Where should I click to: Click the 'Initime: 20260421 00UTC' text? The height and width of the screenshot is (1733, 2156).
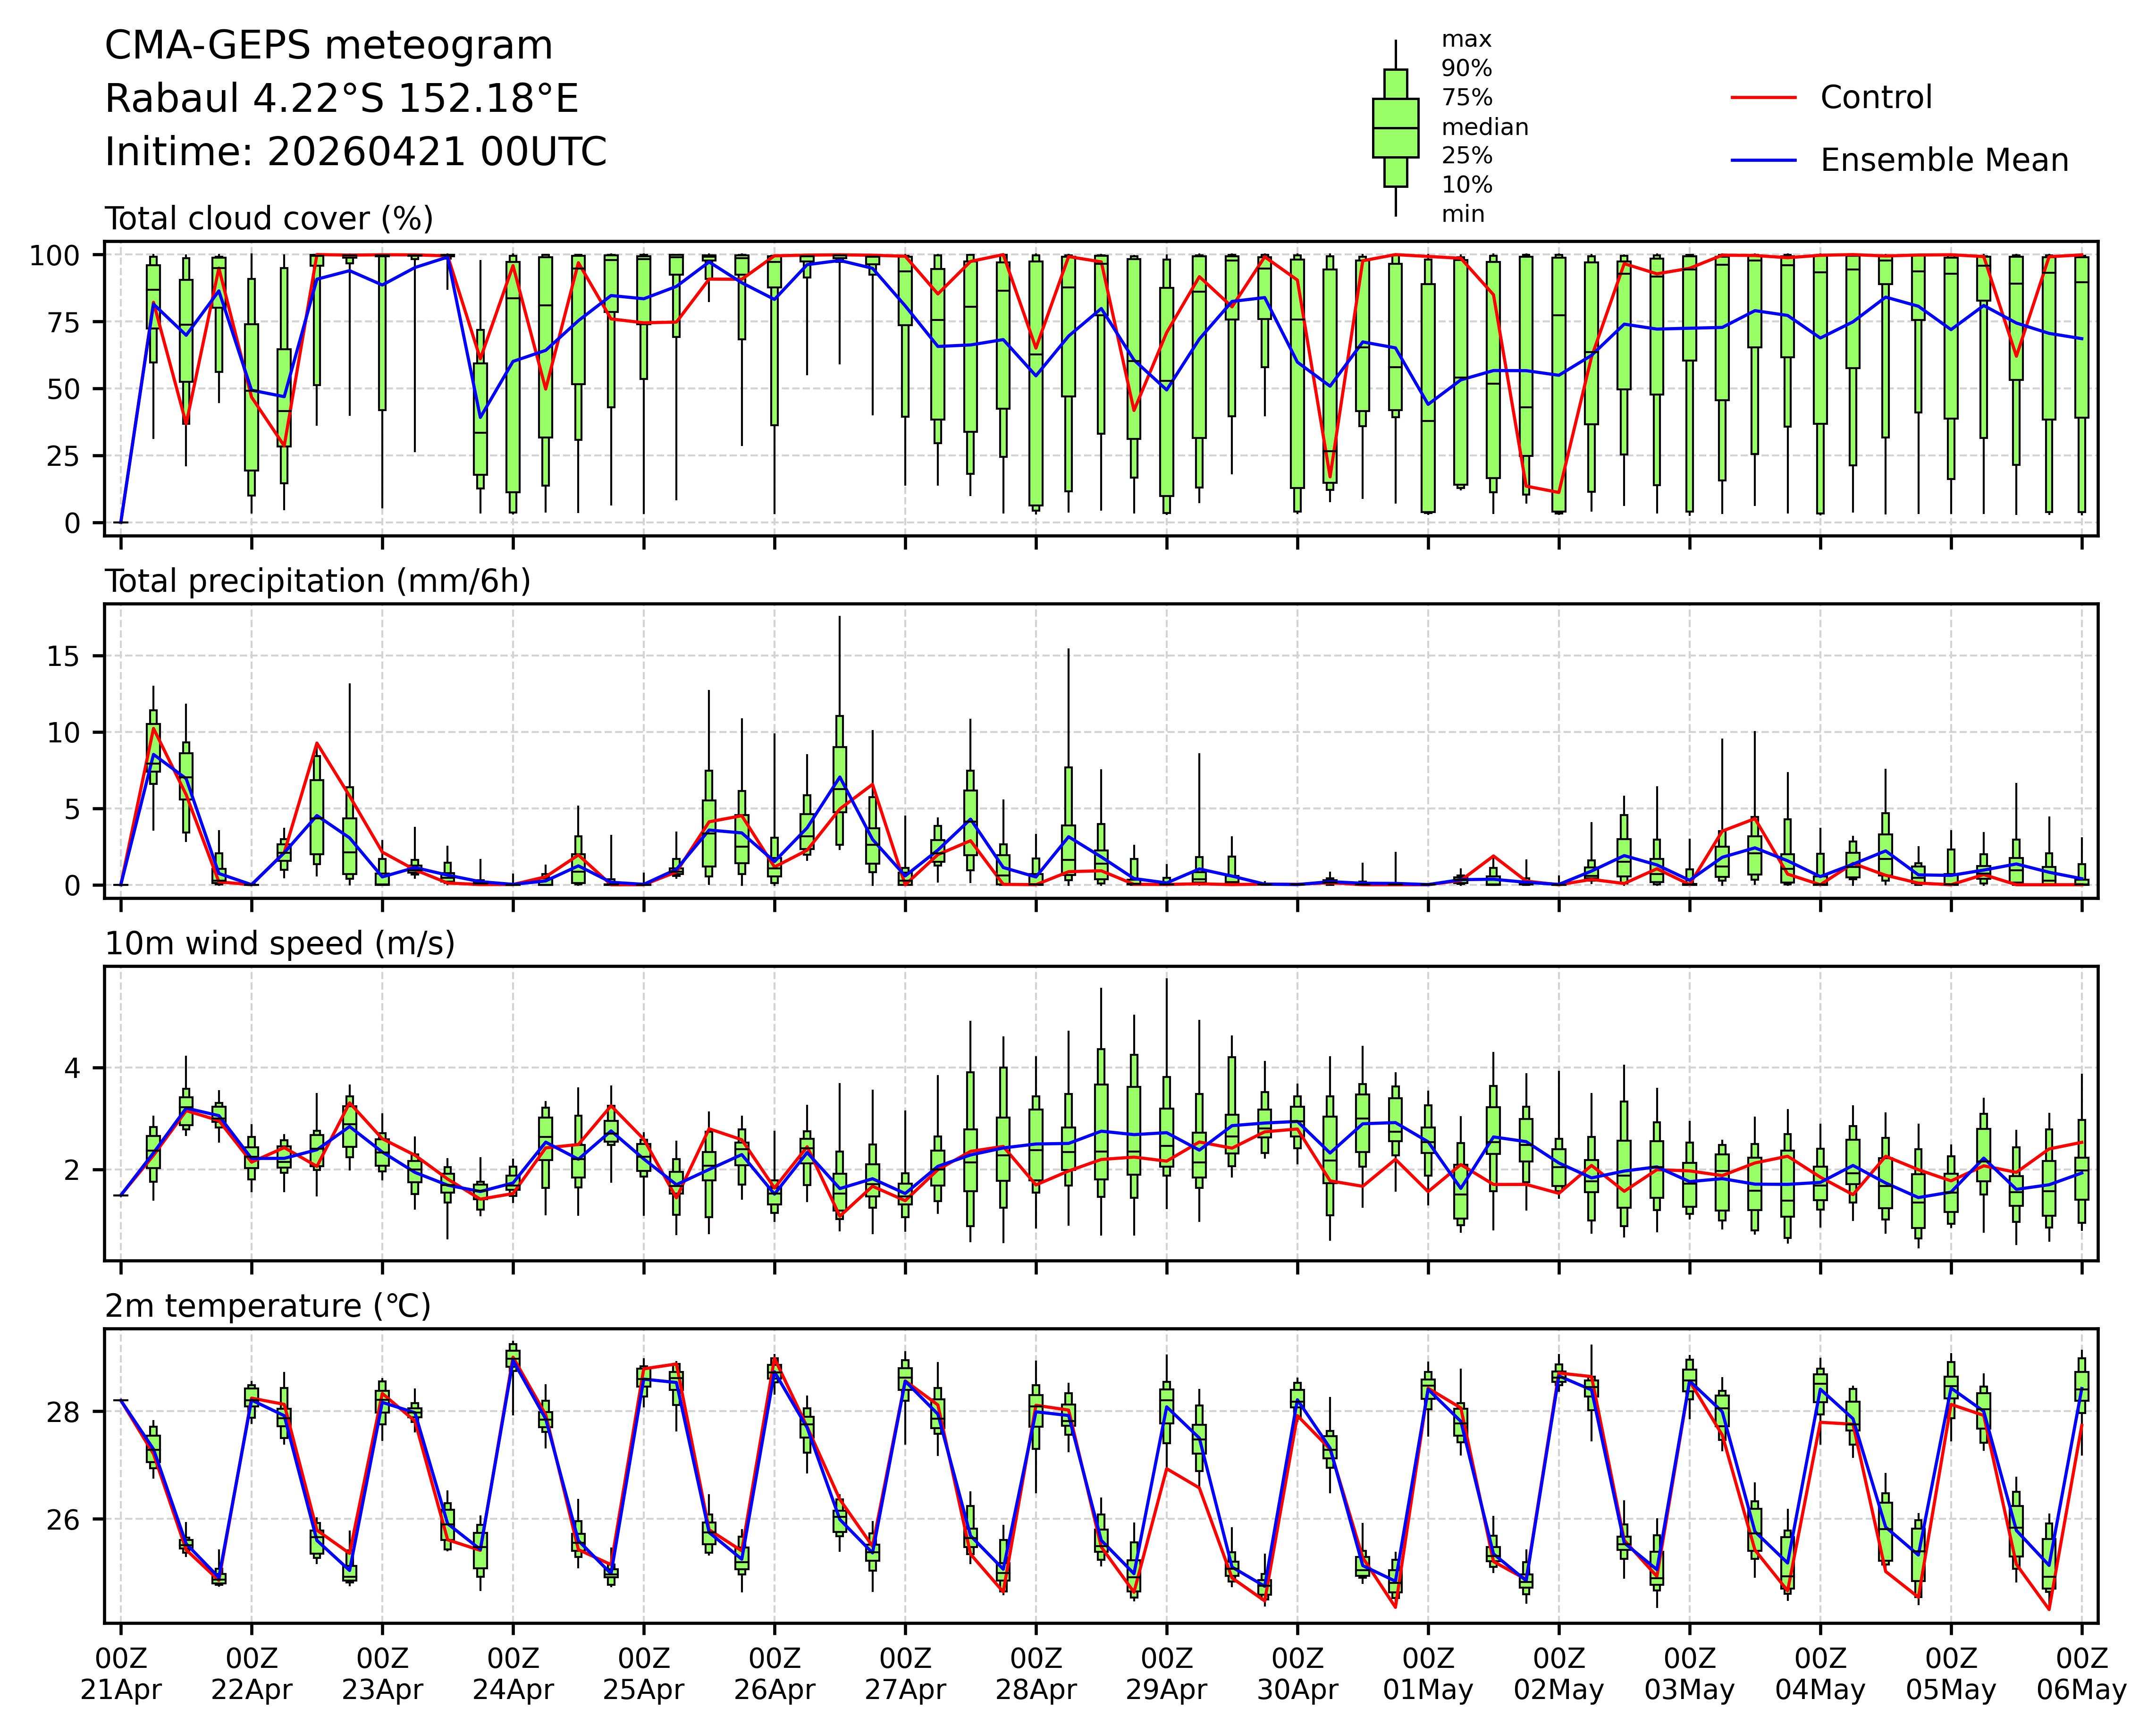point(355,152)
